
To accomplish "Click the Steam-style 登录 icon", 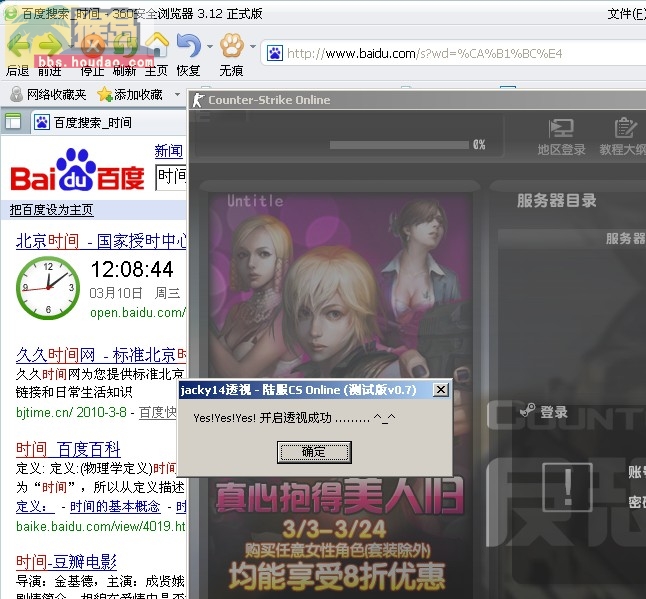I will click(527, 410).
